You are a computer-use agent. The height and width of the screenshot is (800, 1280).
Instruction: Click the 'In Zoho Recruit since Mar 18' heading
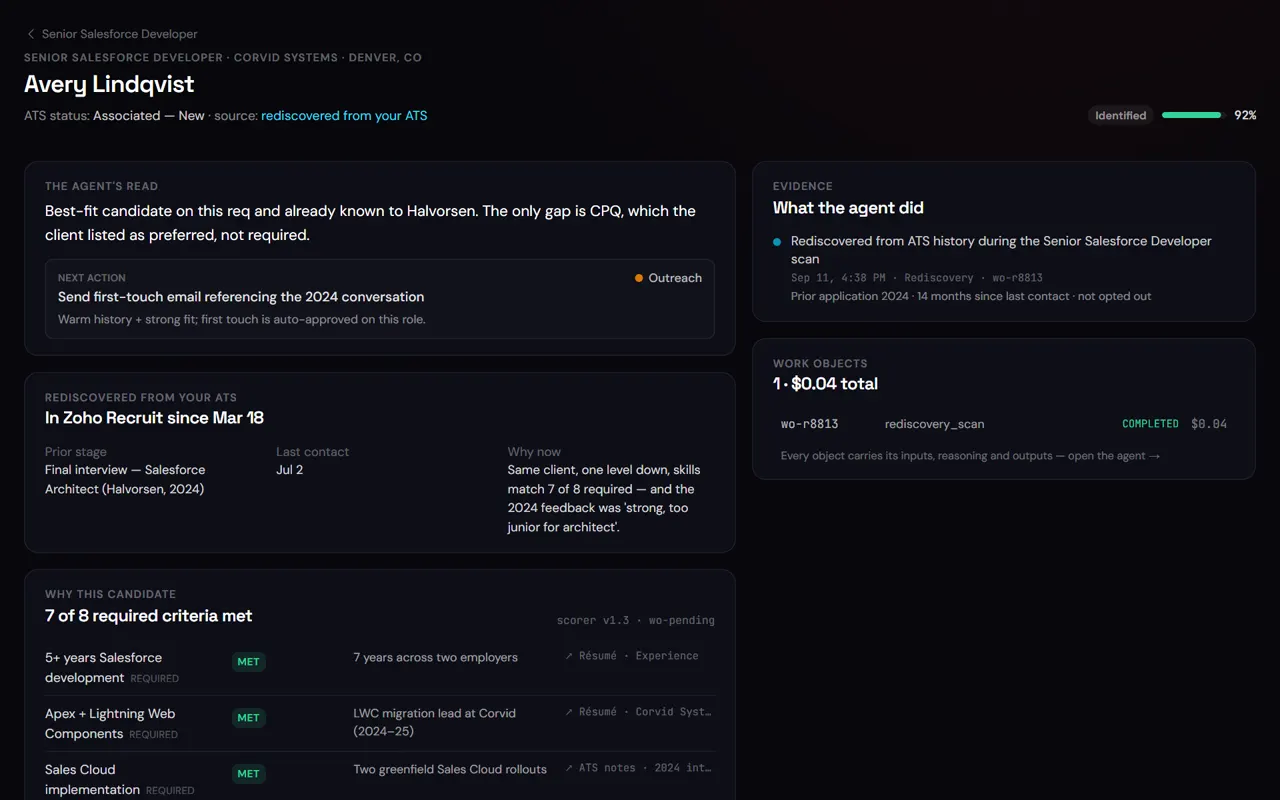pyautogui.click(x=154, y=418)
